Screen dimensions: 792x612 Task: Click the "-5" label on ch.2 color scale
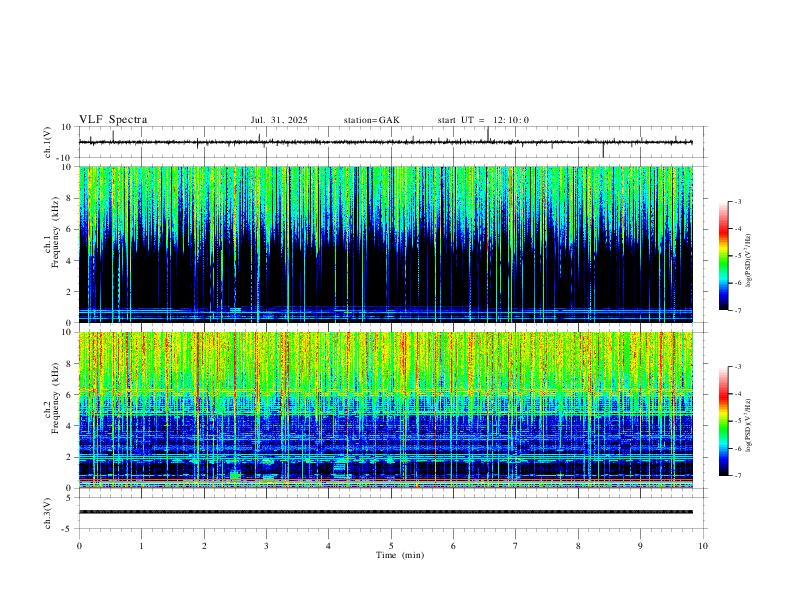[x=738, y=421]
